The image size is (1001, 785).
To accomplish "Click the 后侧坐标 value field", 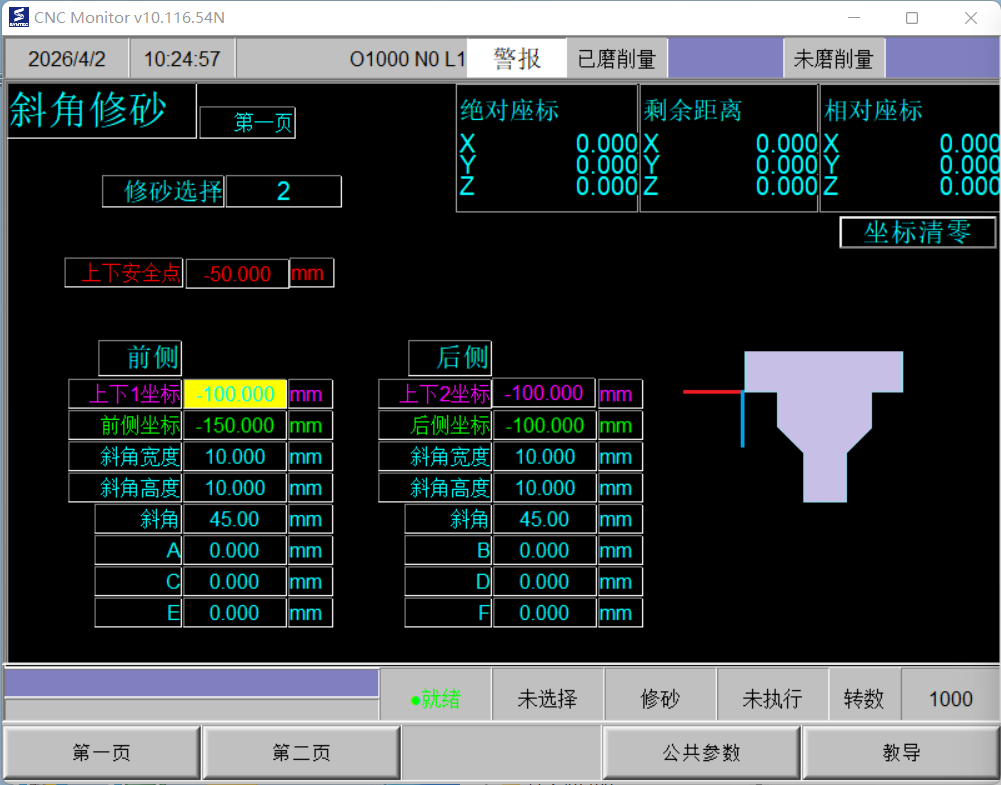I will point(544,425).
